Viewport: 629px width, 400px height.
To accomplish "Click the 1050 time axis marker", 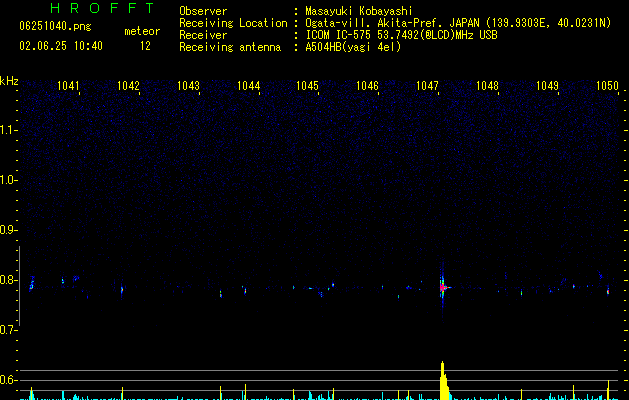I will (x=607, y=86).
